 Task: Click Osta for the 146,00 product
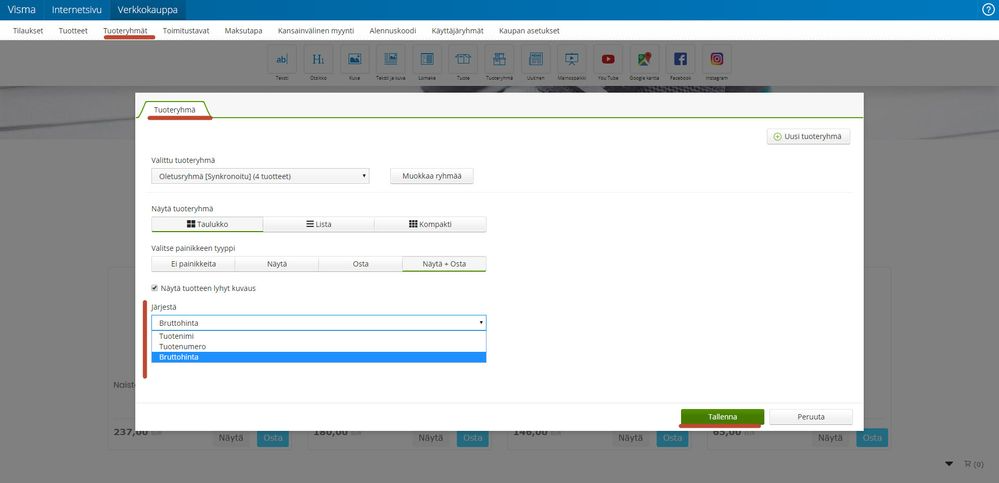tap(672, 438)
